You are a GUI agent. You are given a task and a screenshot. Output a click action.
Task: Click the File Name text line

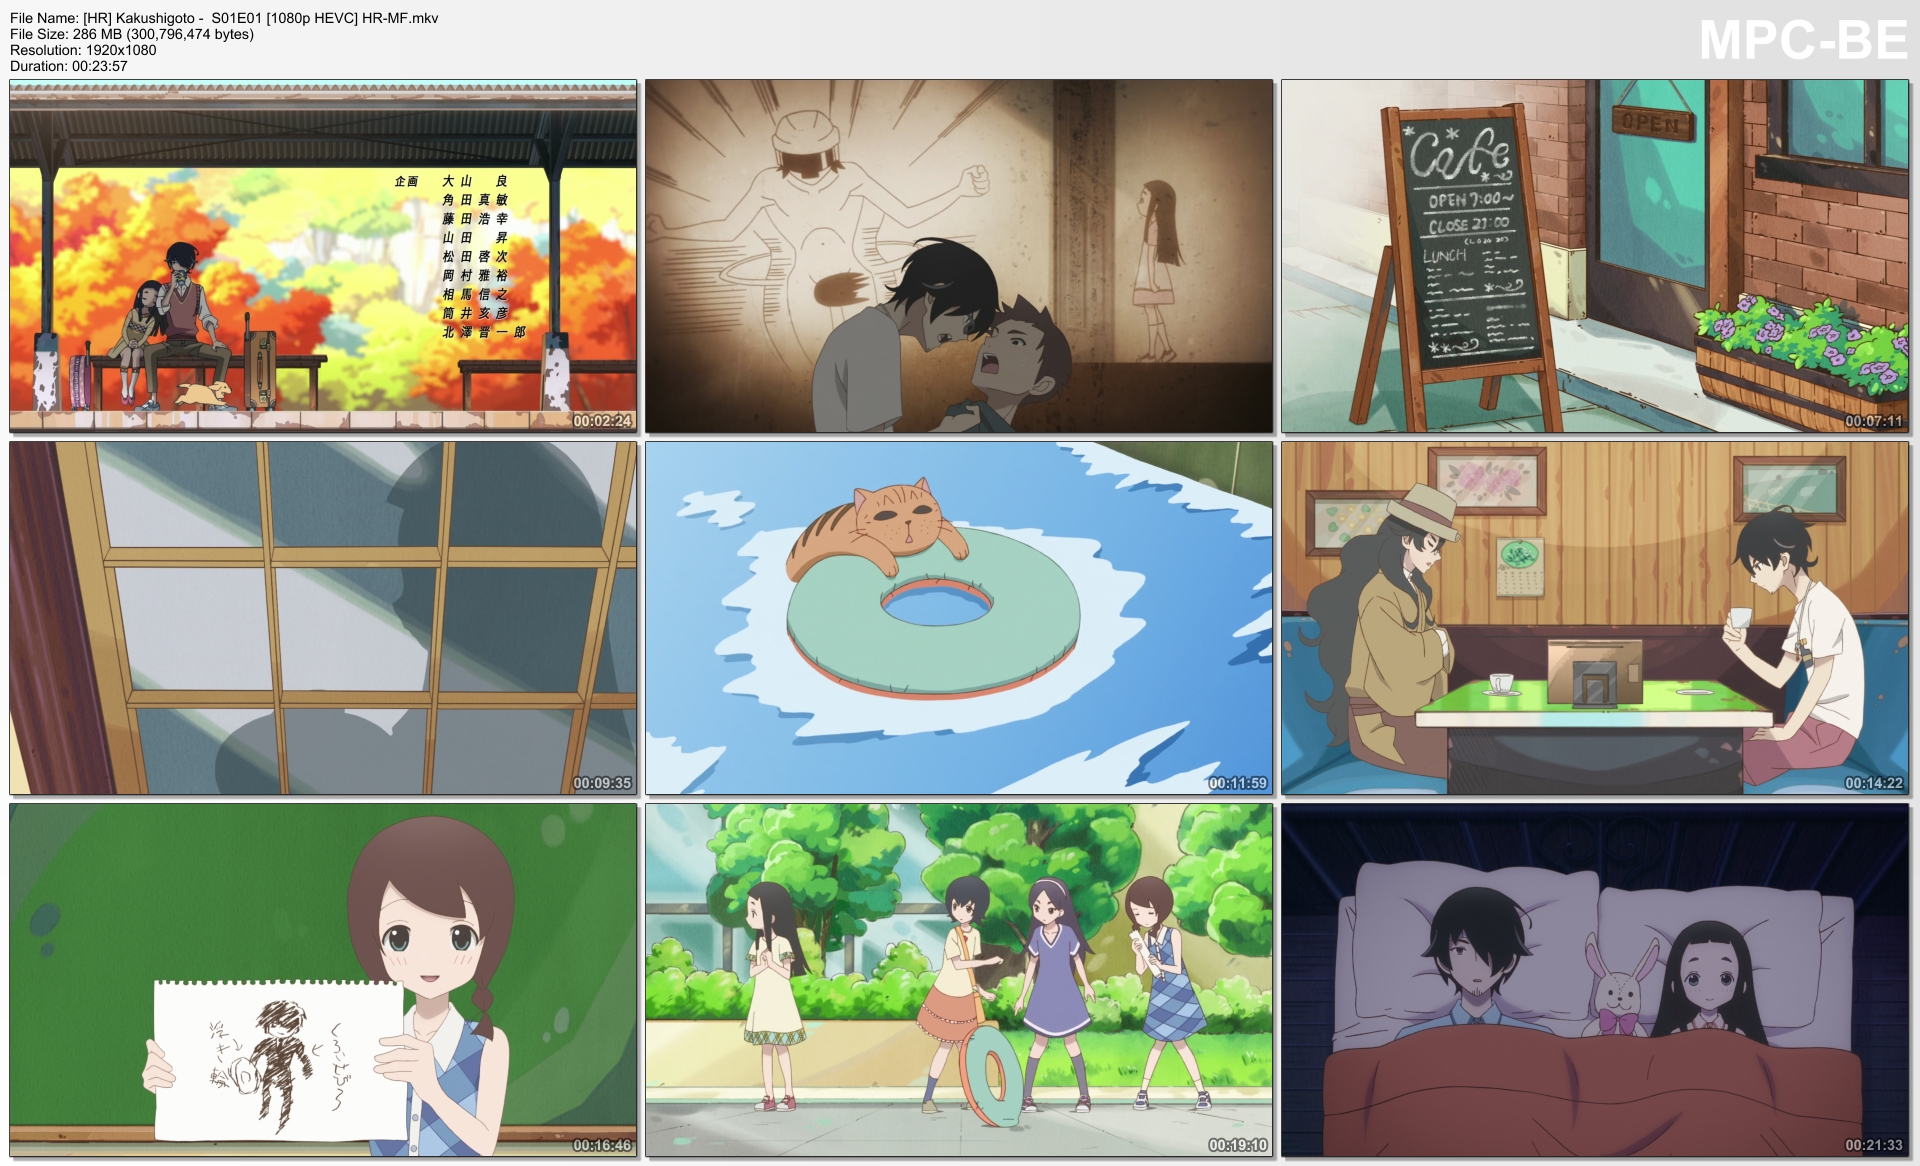tap(224, 18)
